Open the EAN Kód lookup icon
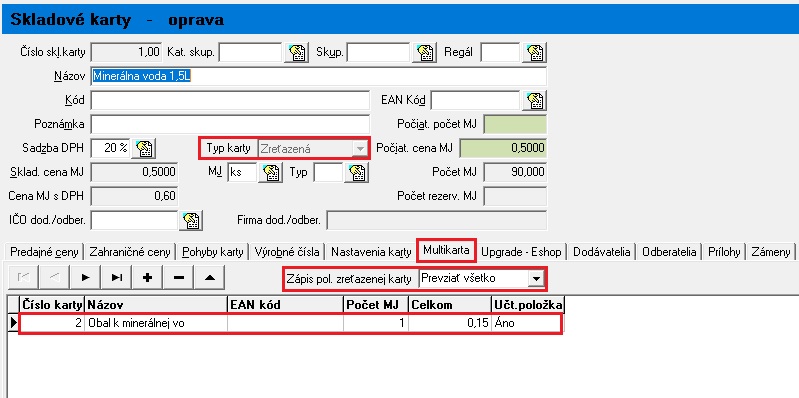 pos(535,100)
